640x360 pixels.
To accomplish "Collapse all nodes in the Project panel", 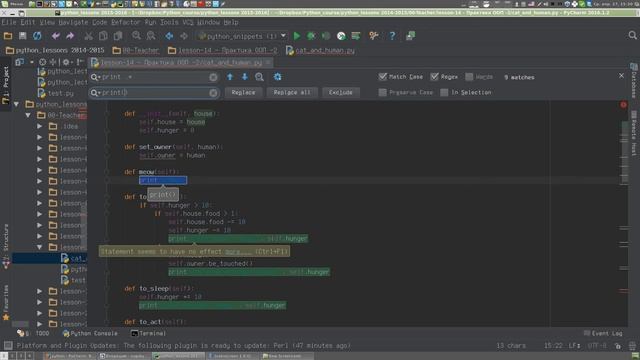I will 53,62.
